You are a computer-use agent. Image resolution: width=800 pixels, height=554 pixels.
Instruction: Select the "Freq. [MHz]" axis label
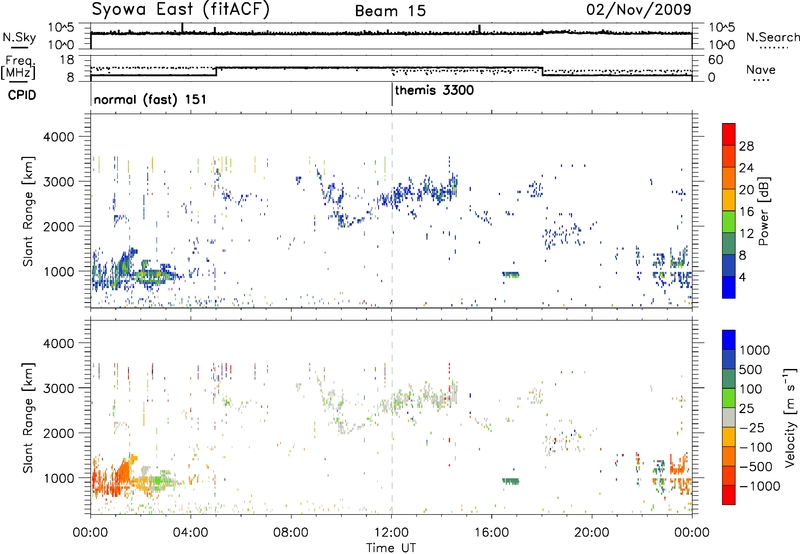point(18,68)
